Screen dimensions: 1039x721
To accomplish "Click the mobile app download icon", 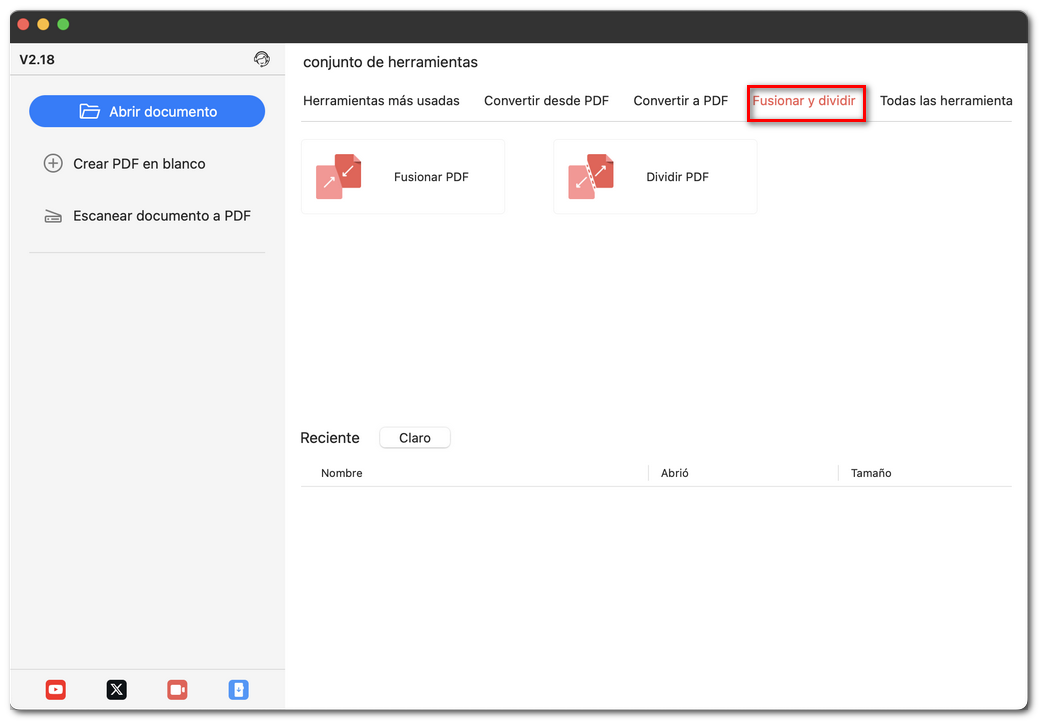I will point(238,690).
